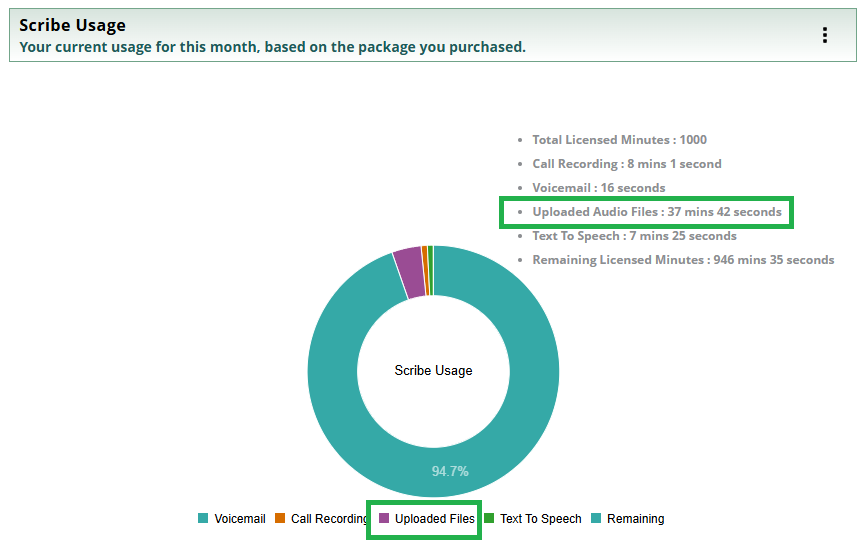Toggle the Voicemail series legend label

pos(240,519)
